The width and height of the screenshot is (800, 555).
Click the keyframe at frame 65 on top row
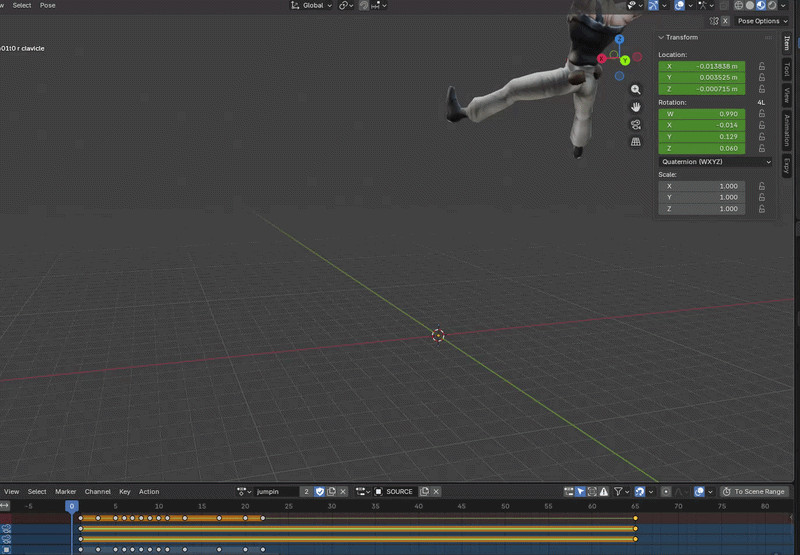coord(635,518)
